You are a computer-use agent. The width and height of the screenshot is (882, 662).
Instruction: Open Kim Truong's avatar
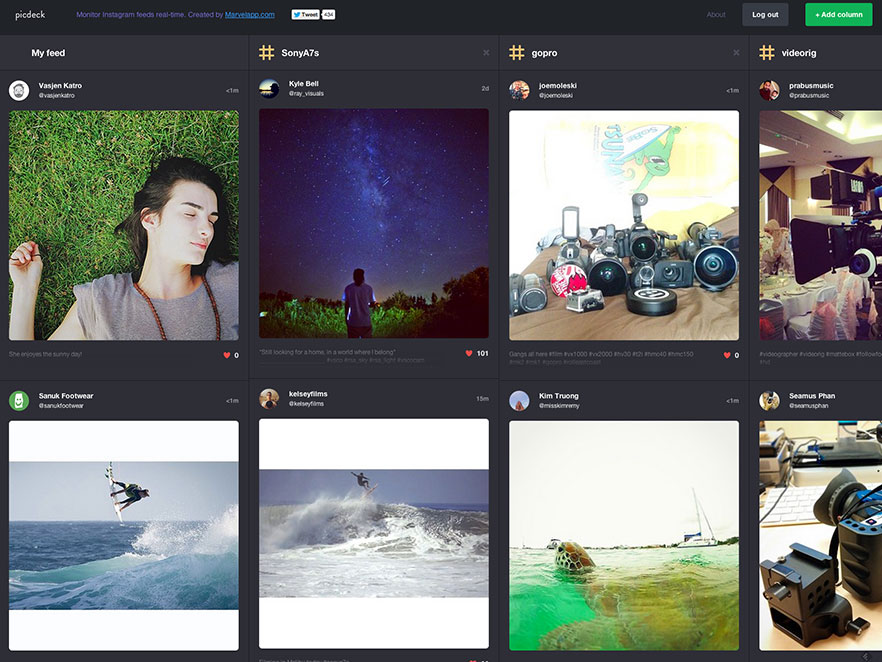(519, 400)
